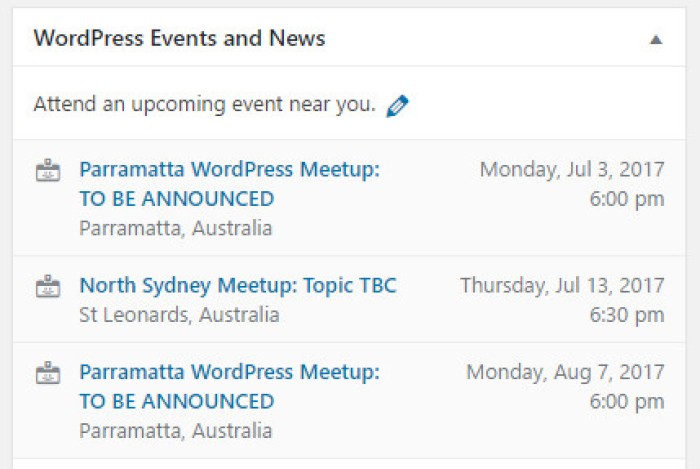Click the meetup icon beside North Sydney Meetup

(x=48, y=287)
